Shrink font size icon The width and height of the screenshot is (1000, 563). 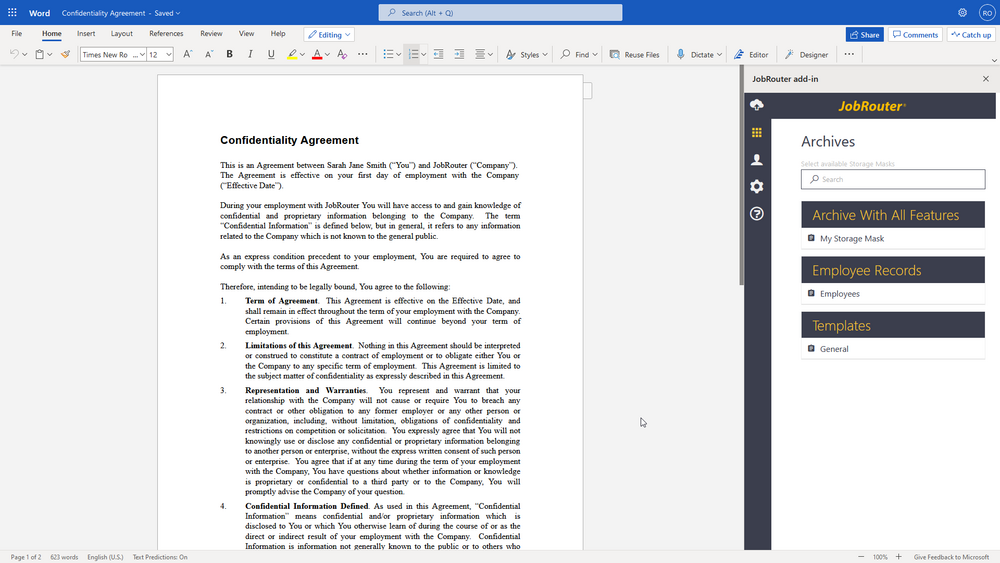[x=209, y=54]
